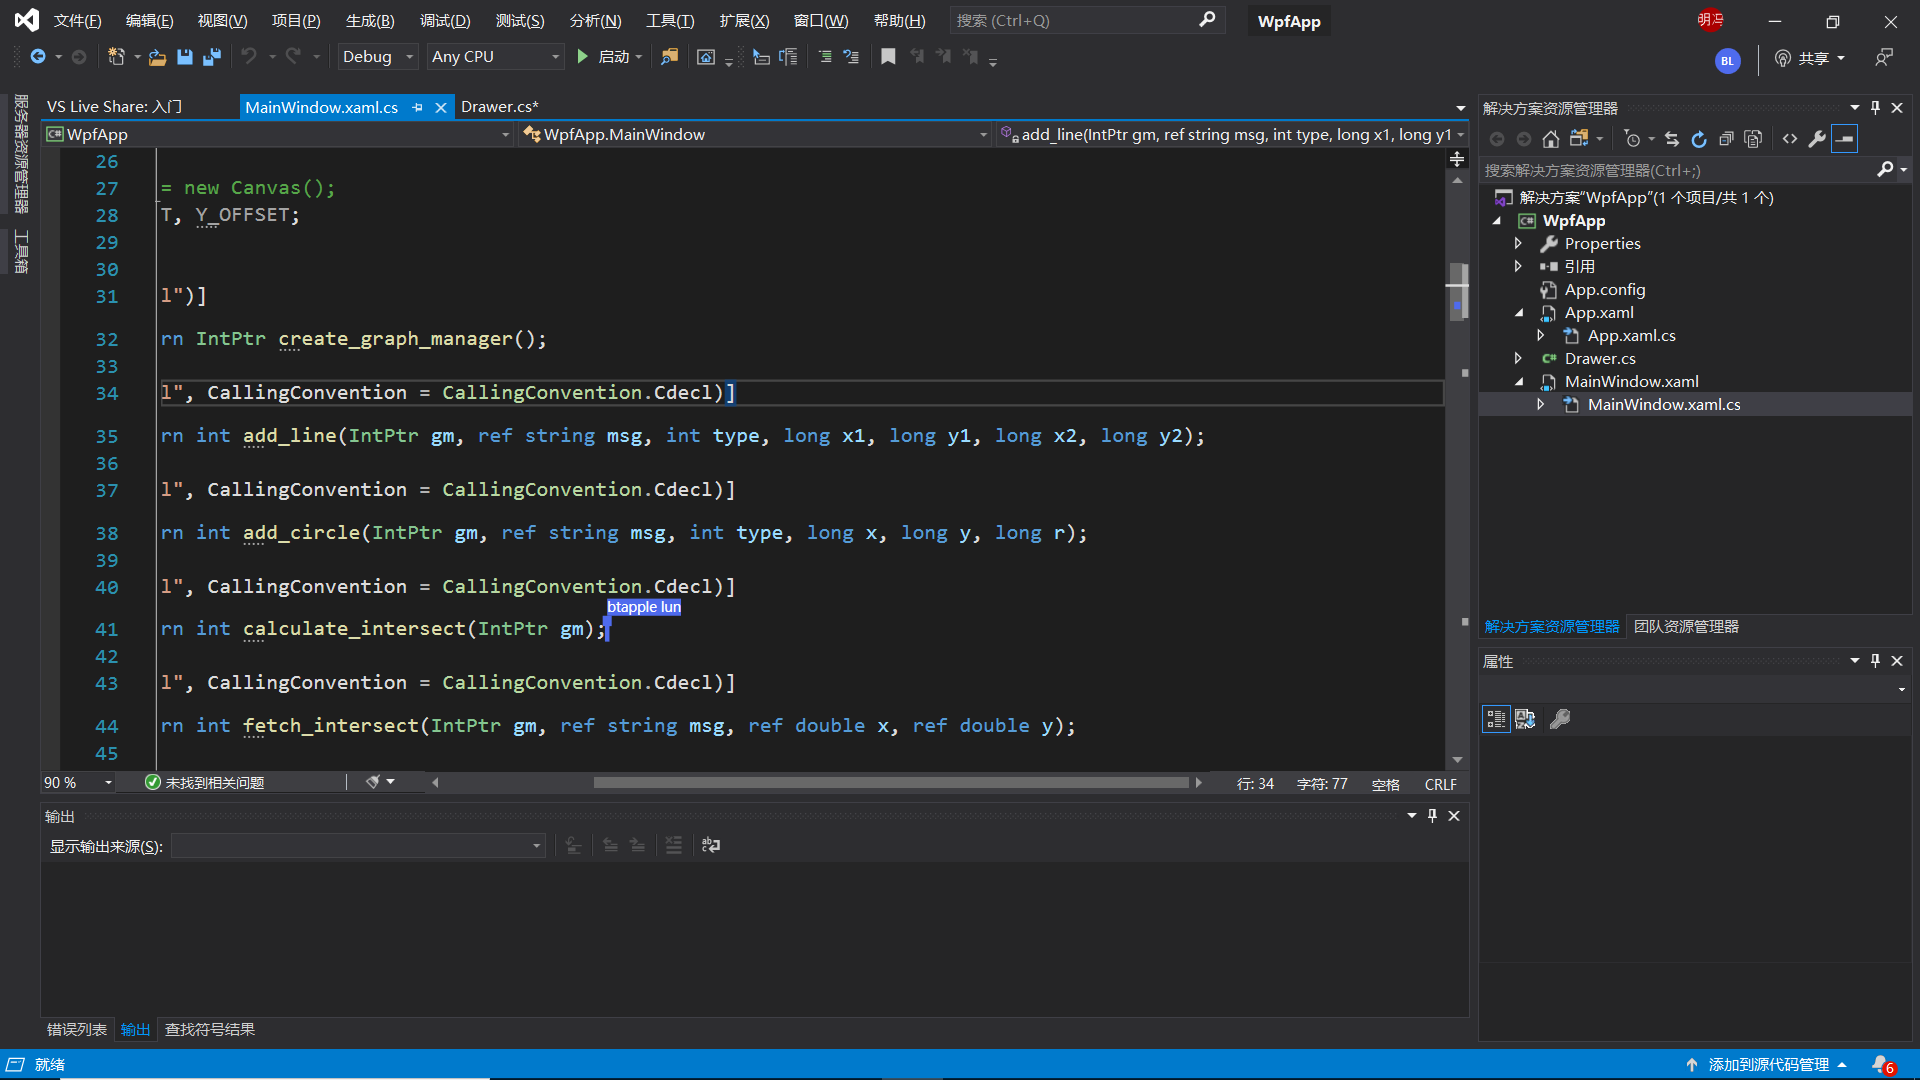Open the add_line member dropdown

tap(1232, 135)
